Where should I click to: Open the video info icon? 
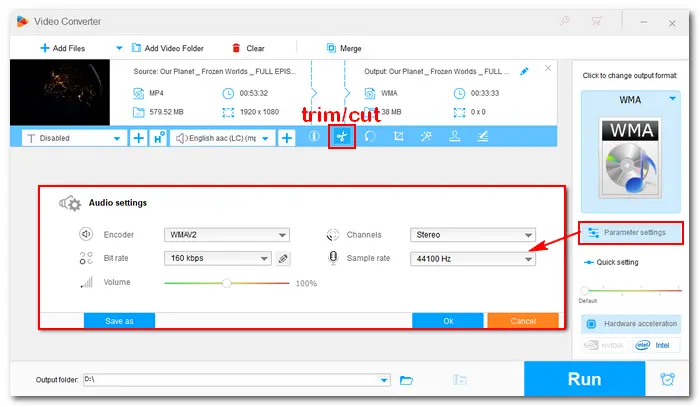(x=314, y=136)
